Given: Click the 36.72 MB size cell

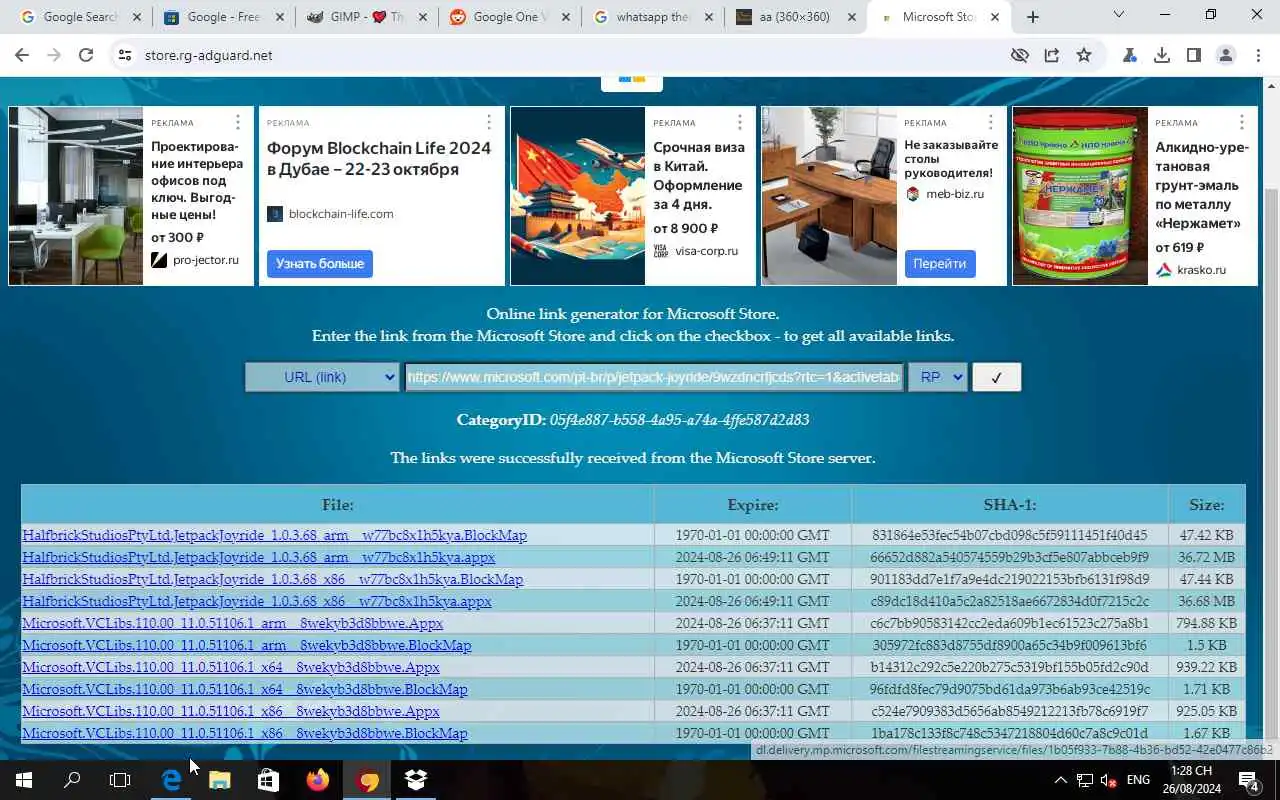Looking at the screenshot, I should click(1206, 557).
